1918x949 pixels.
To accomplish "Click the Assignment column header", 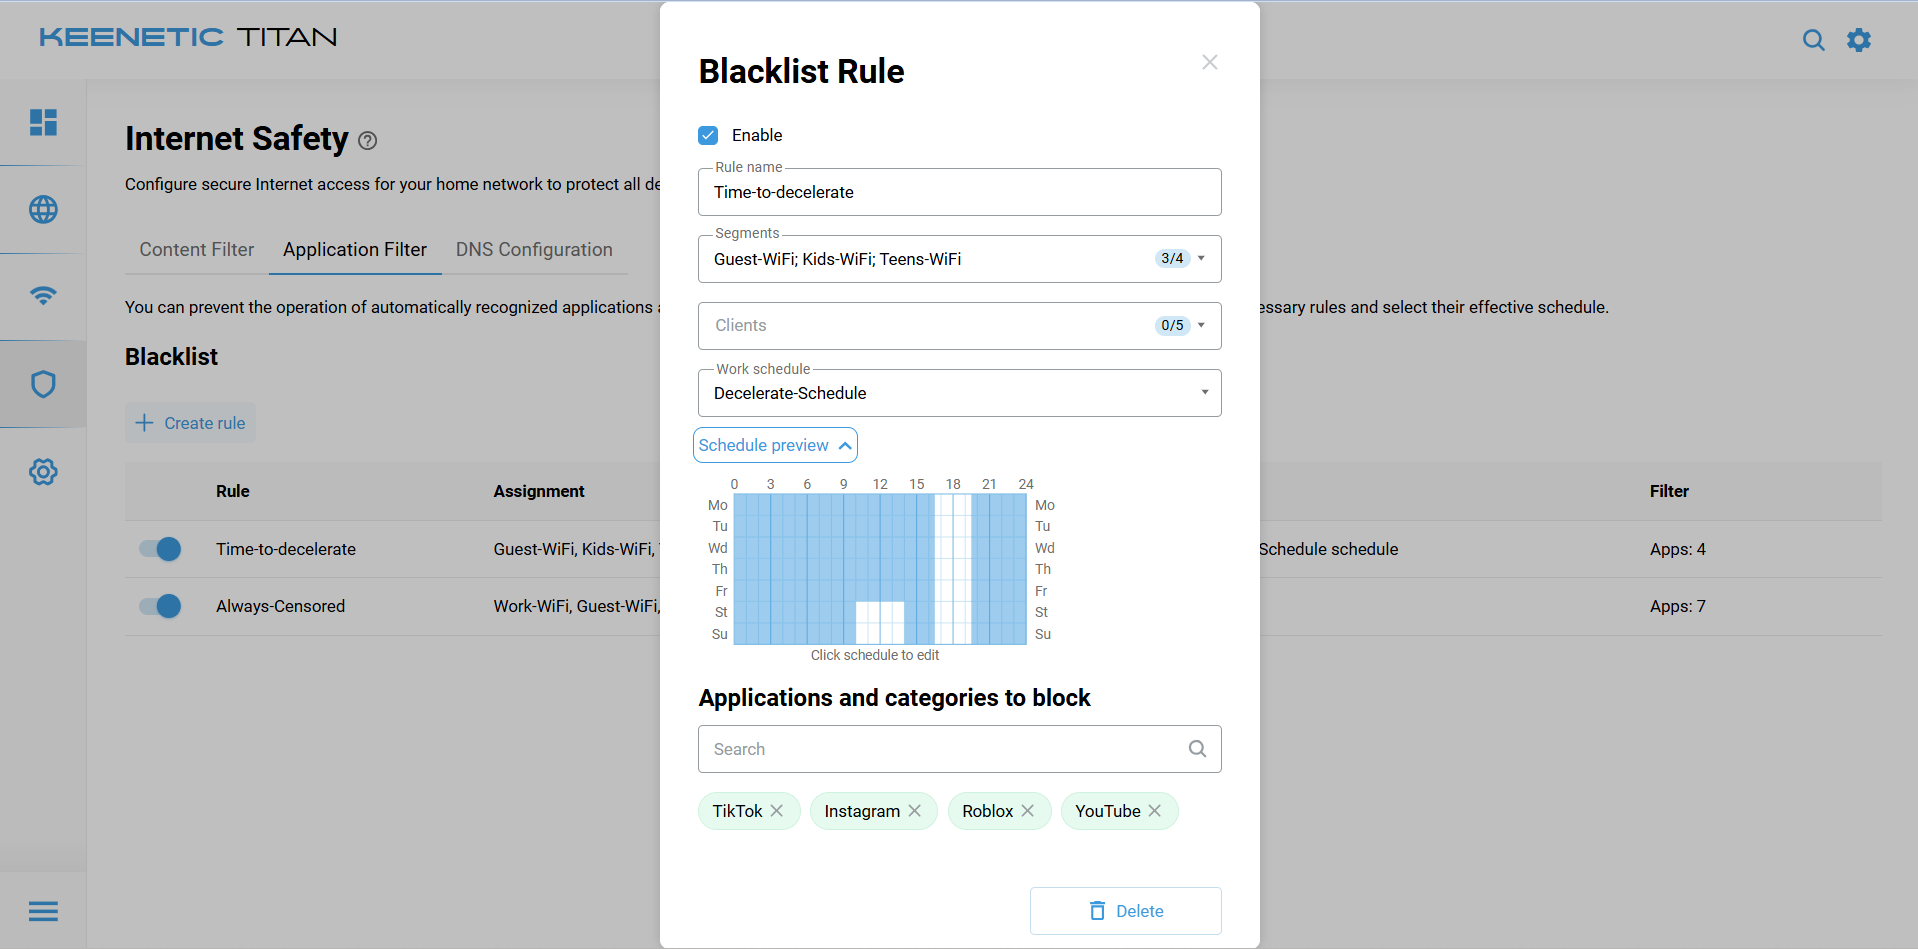I will pyautogui.click(x=539, y=491).
